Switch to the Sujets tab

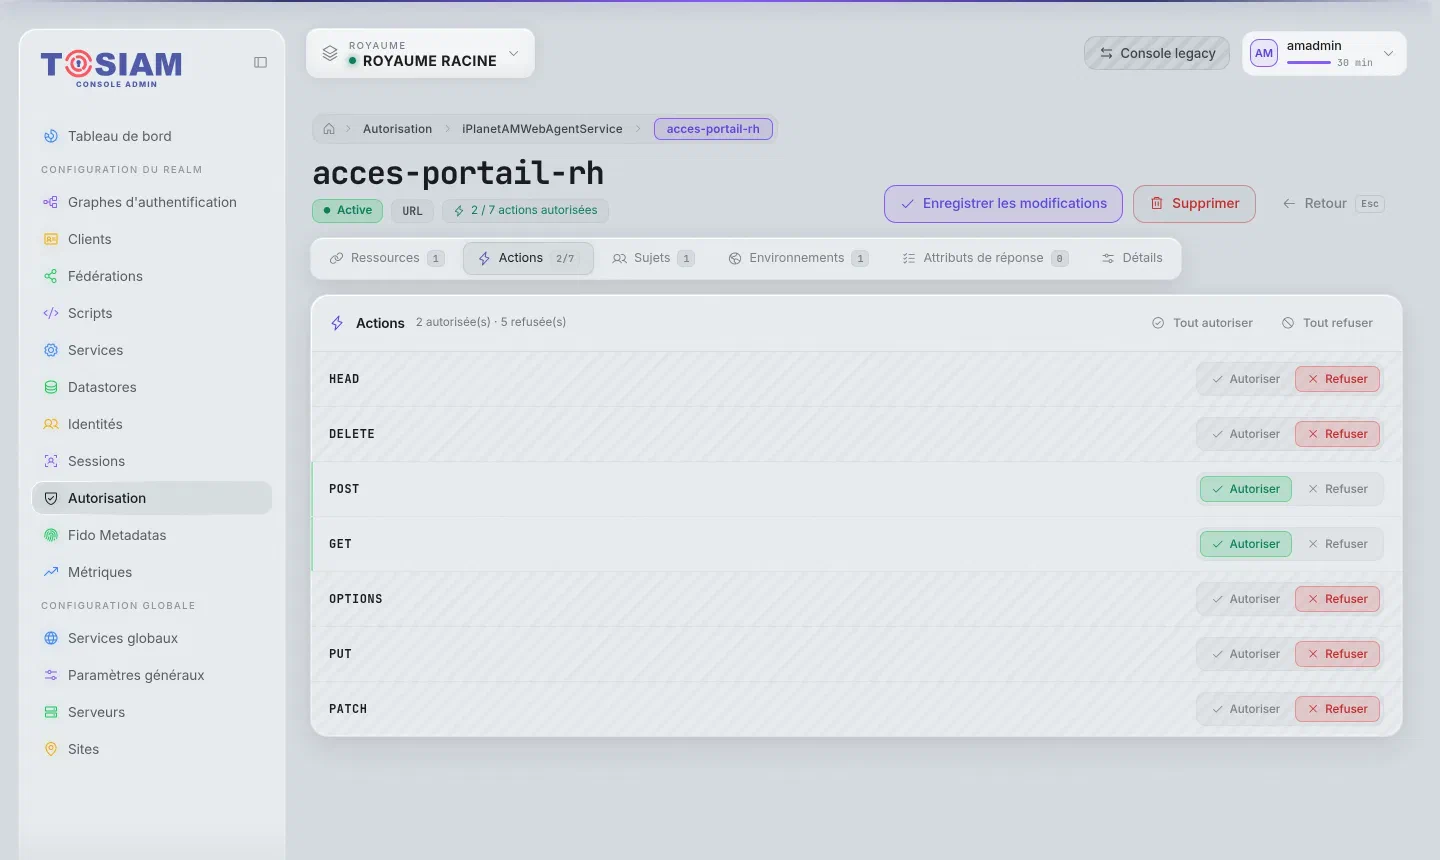pyautogui.click(x=653, y=258)
